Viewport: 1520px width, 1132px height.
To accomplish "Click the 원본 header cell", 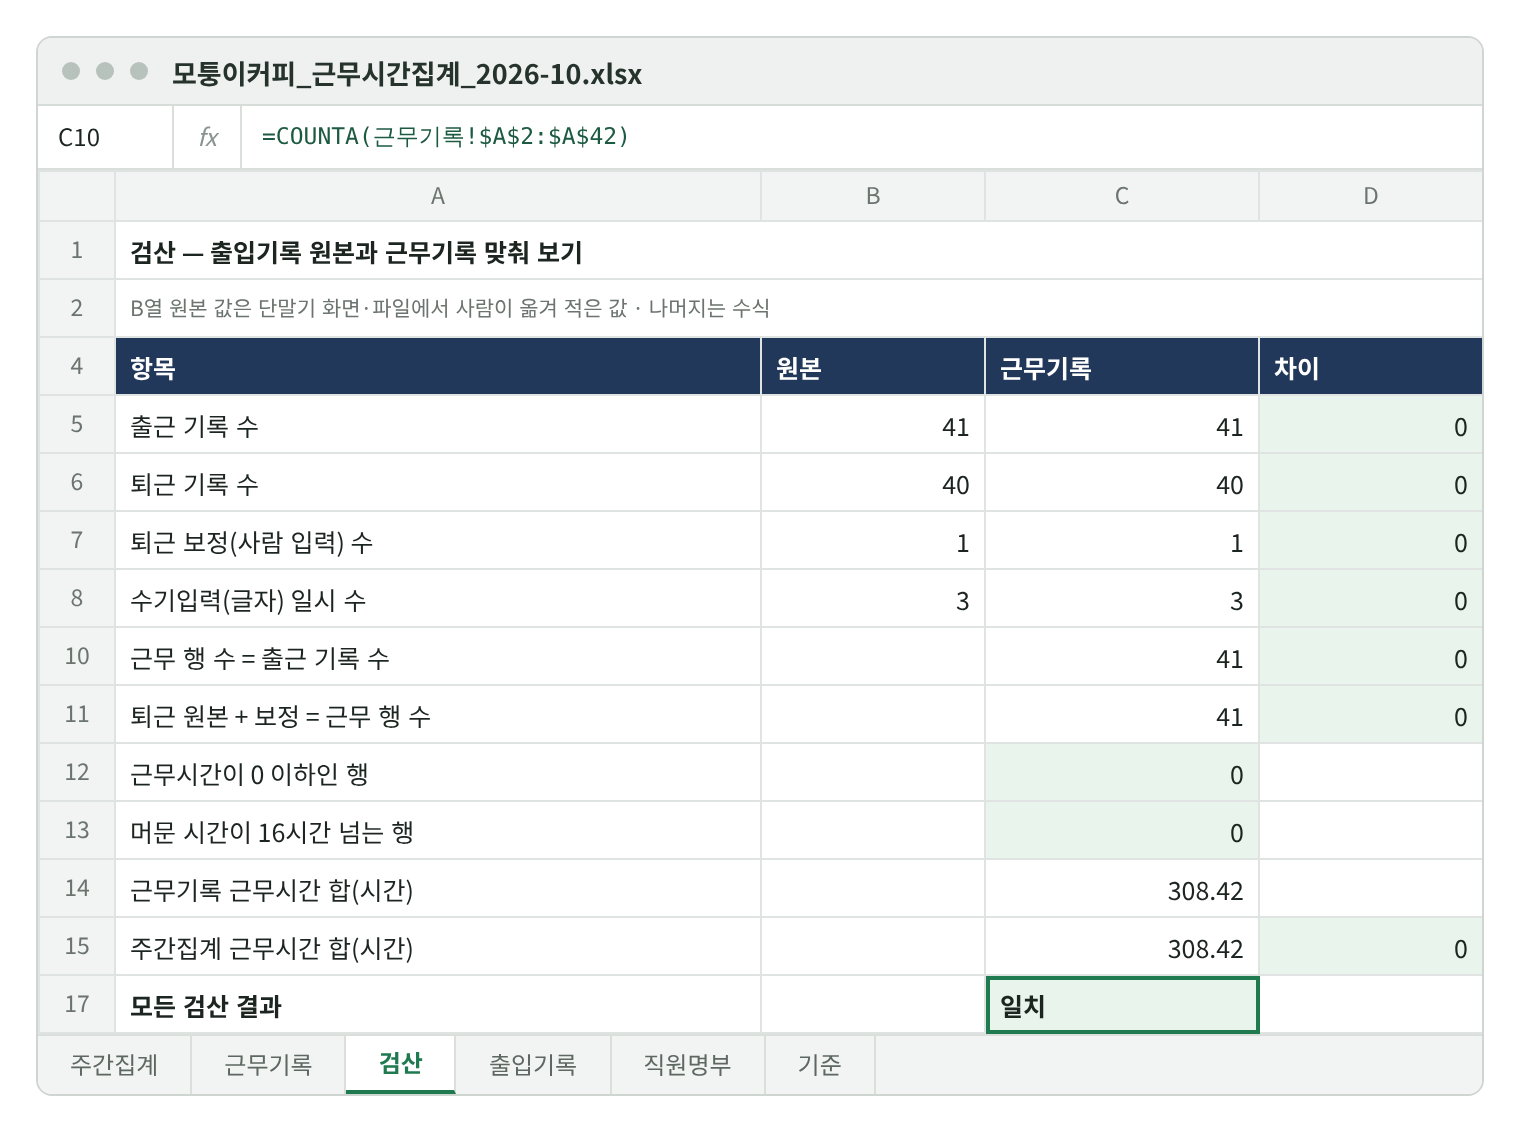I will [x=873, y=367].
